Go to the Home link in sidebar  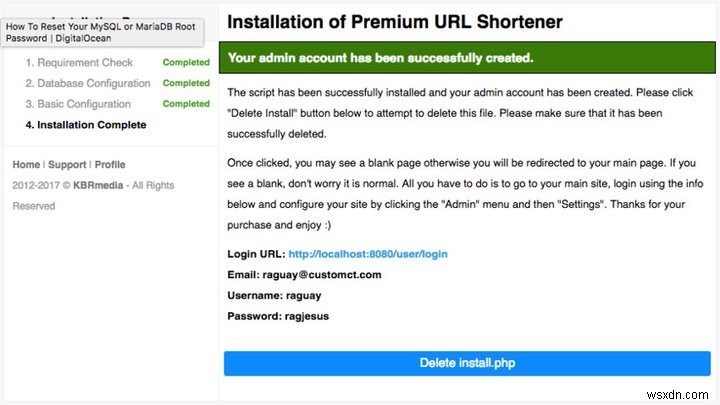(26, 165)
